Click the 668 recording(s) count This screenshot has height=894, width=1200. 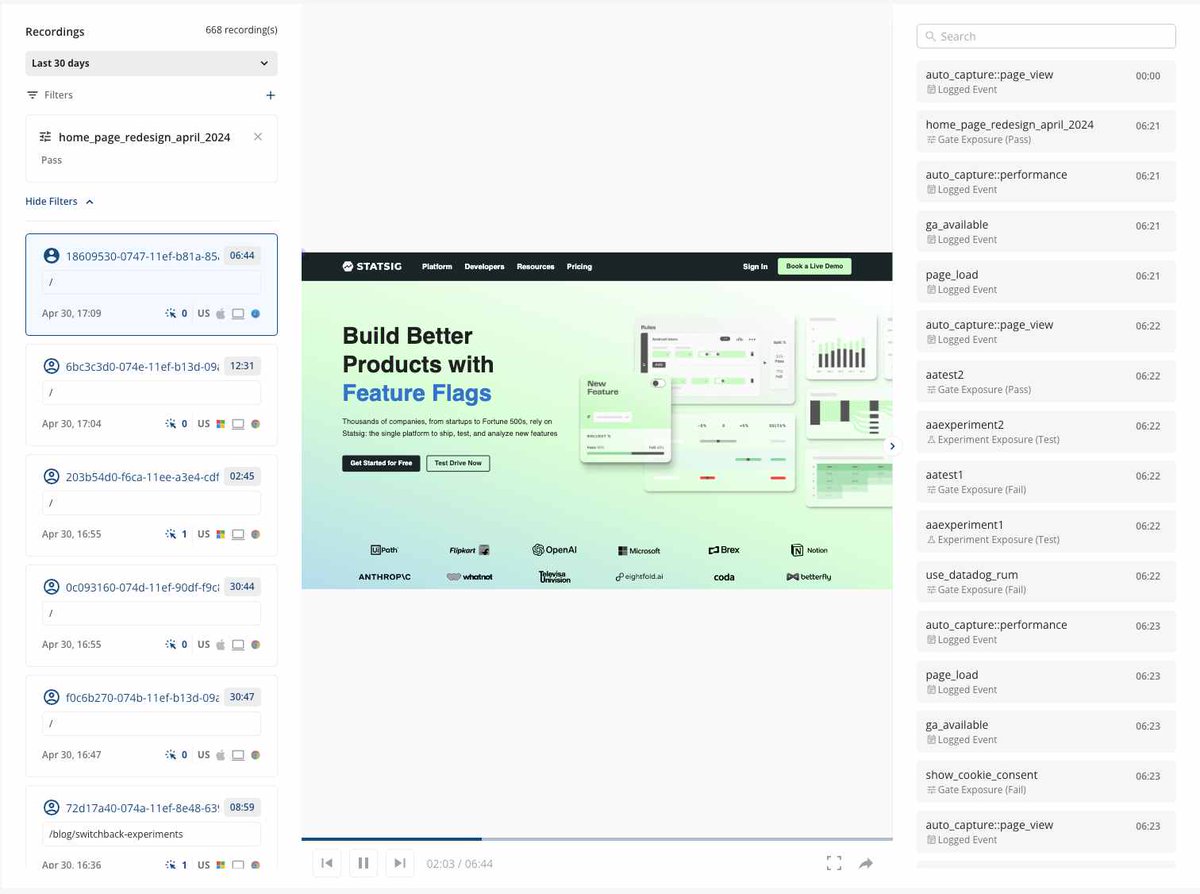click(x=241, y=30)
